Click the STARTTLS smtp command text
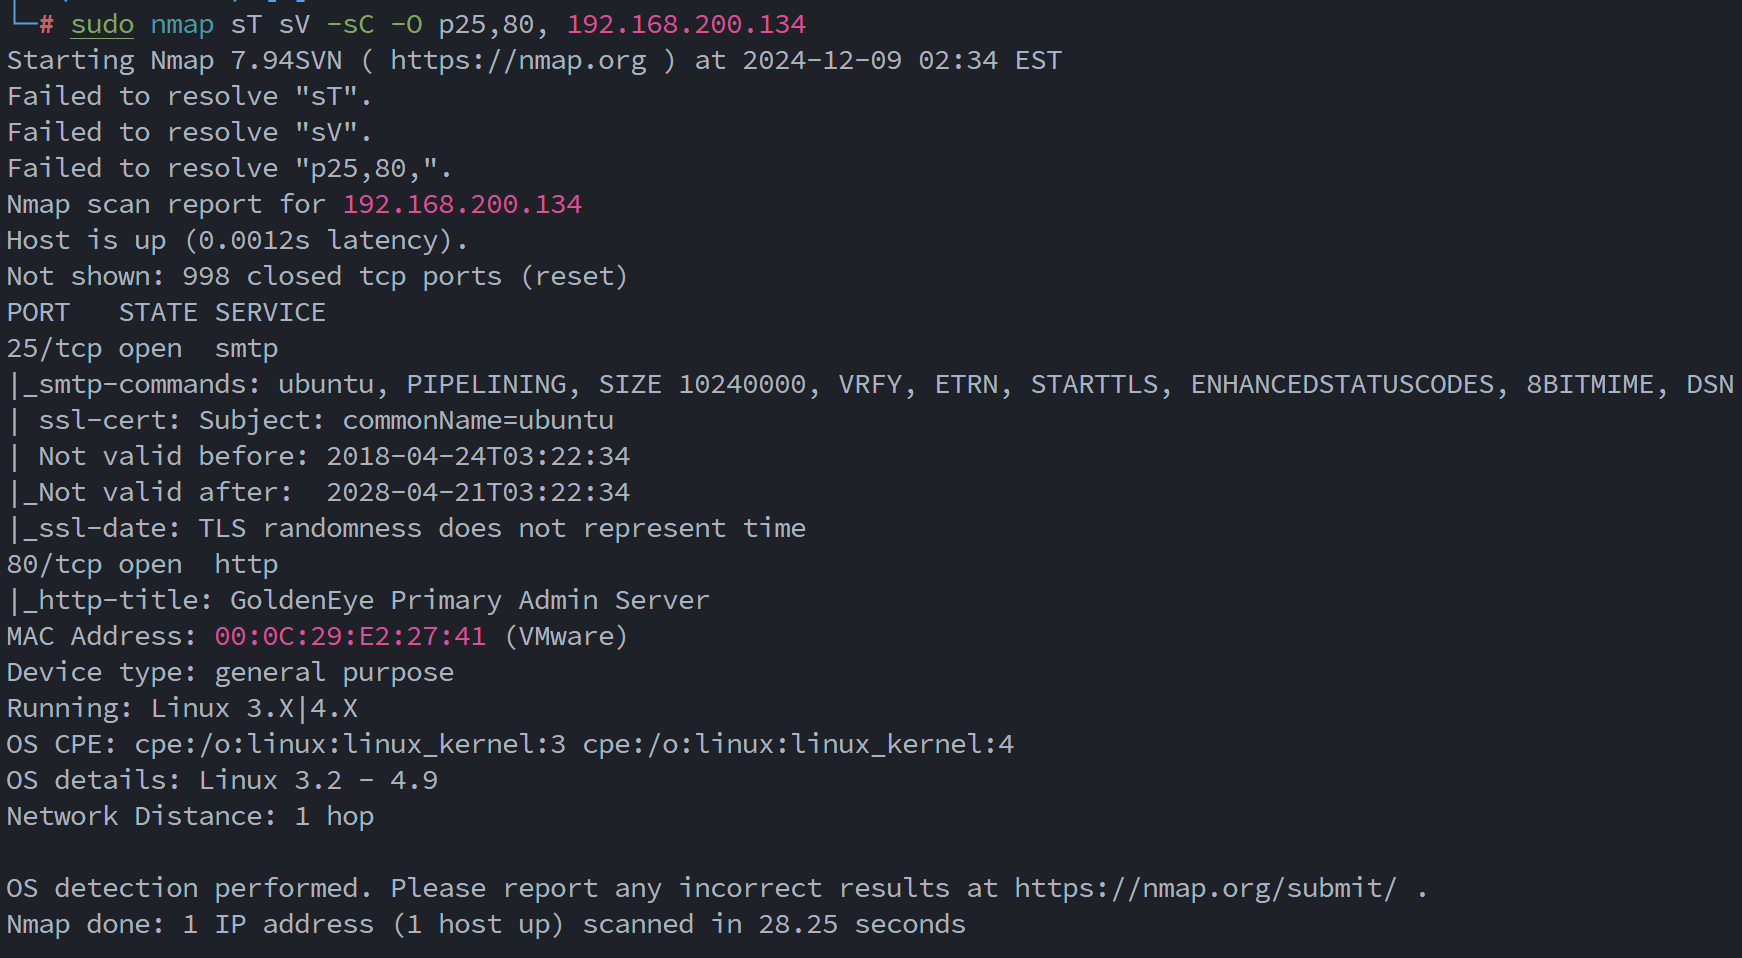The width and height of the screenshot is (1742, 958). pyautogui.click(x=1094, y=385)
